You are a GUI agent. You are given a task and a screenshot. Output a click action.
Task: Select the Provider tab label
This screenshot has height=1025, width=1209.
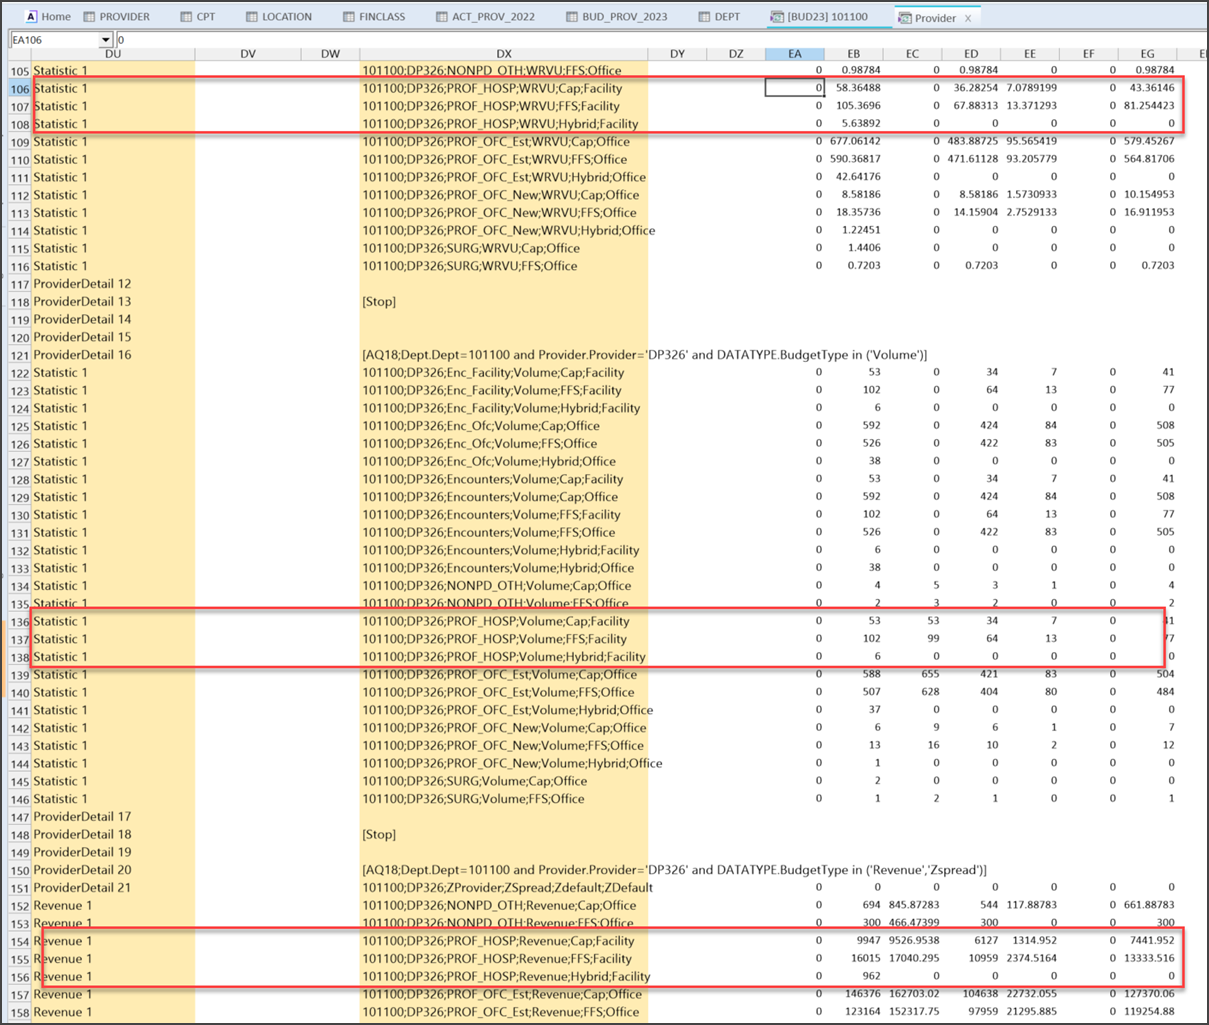[934, 18]
